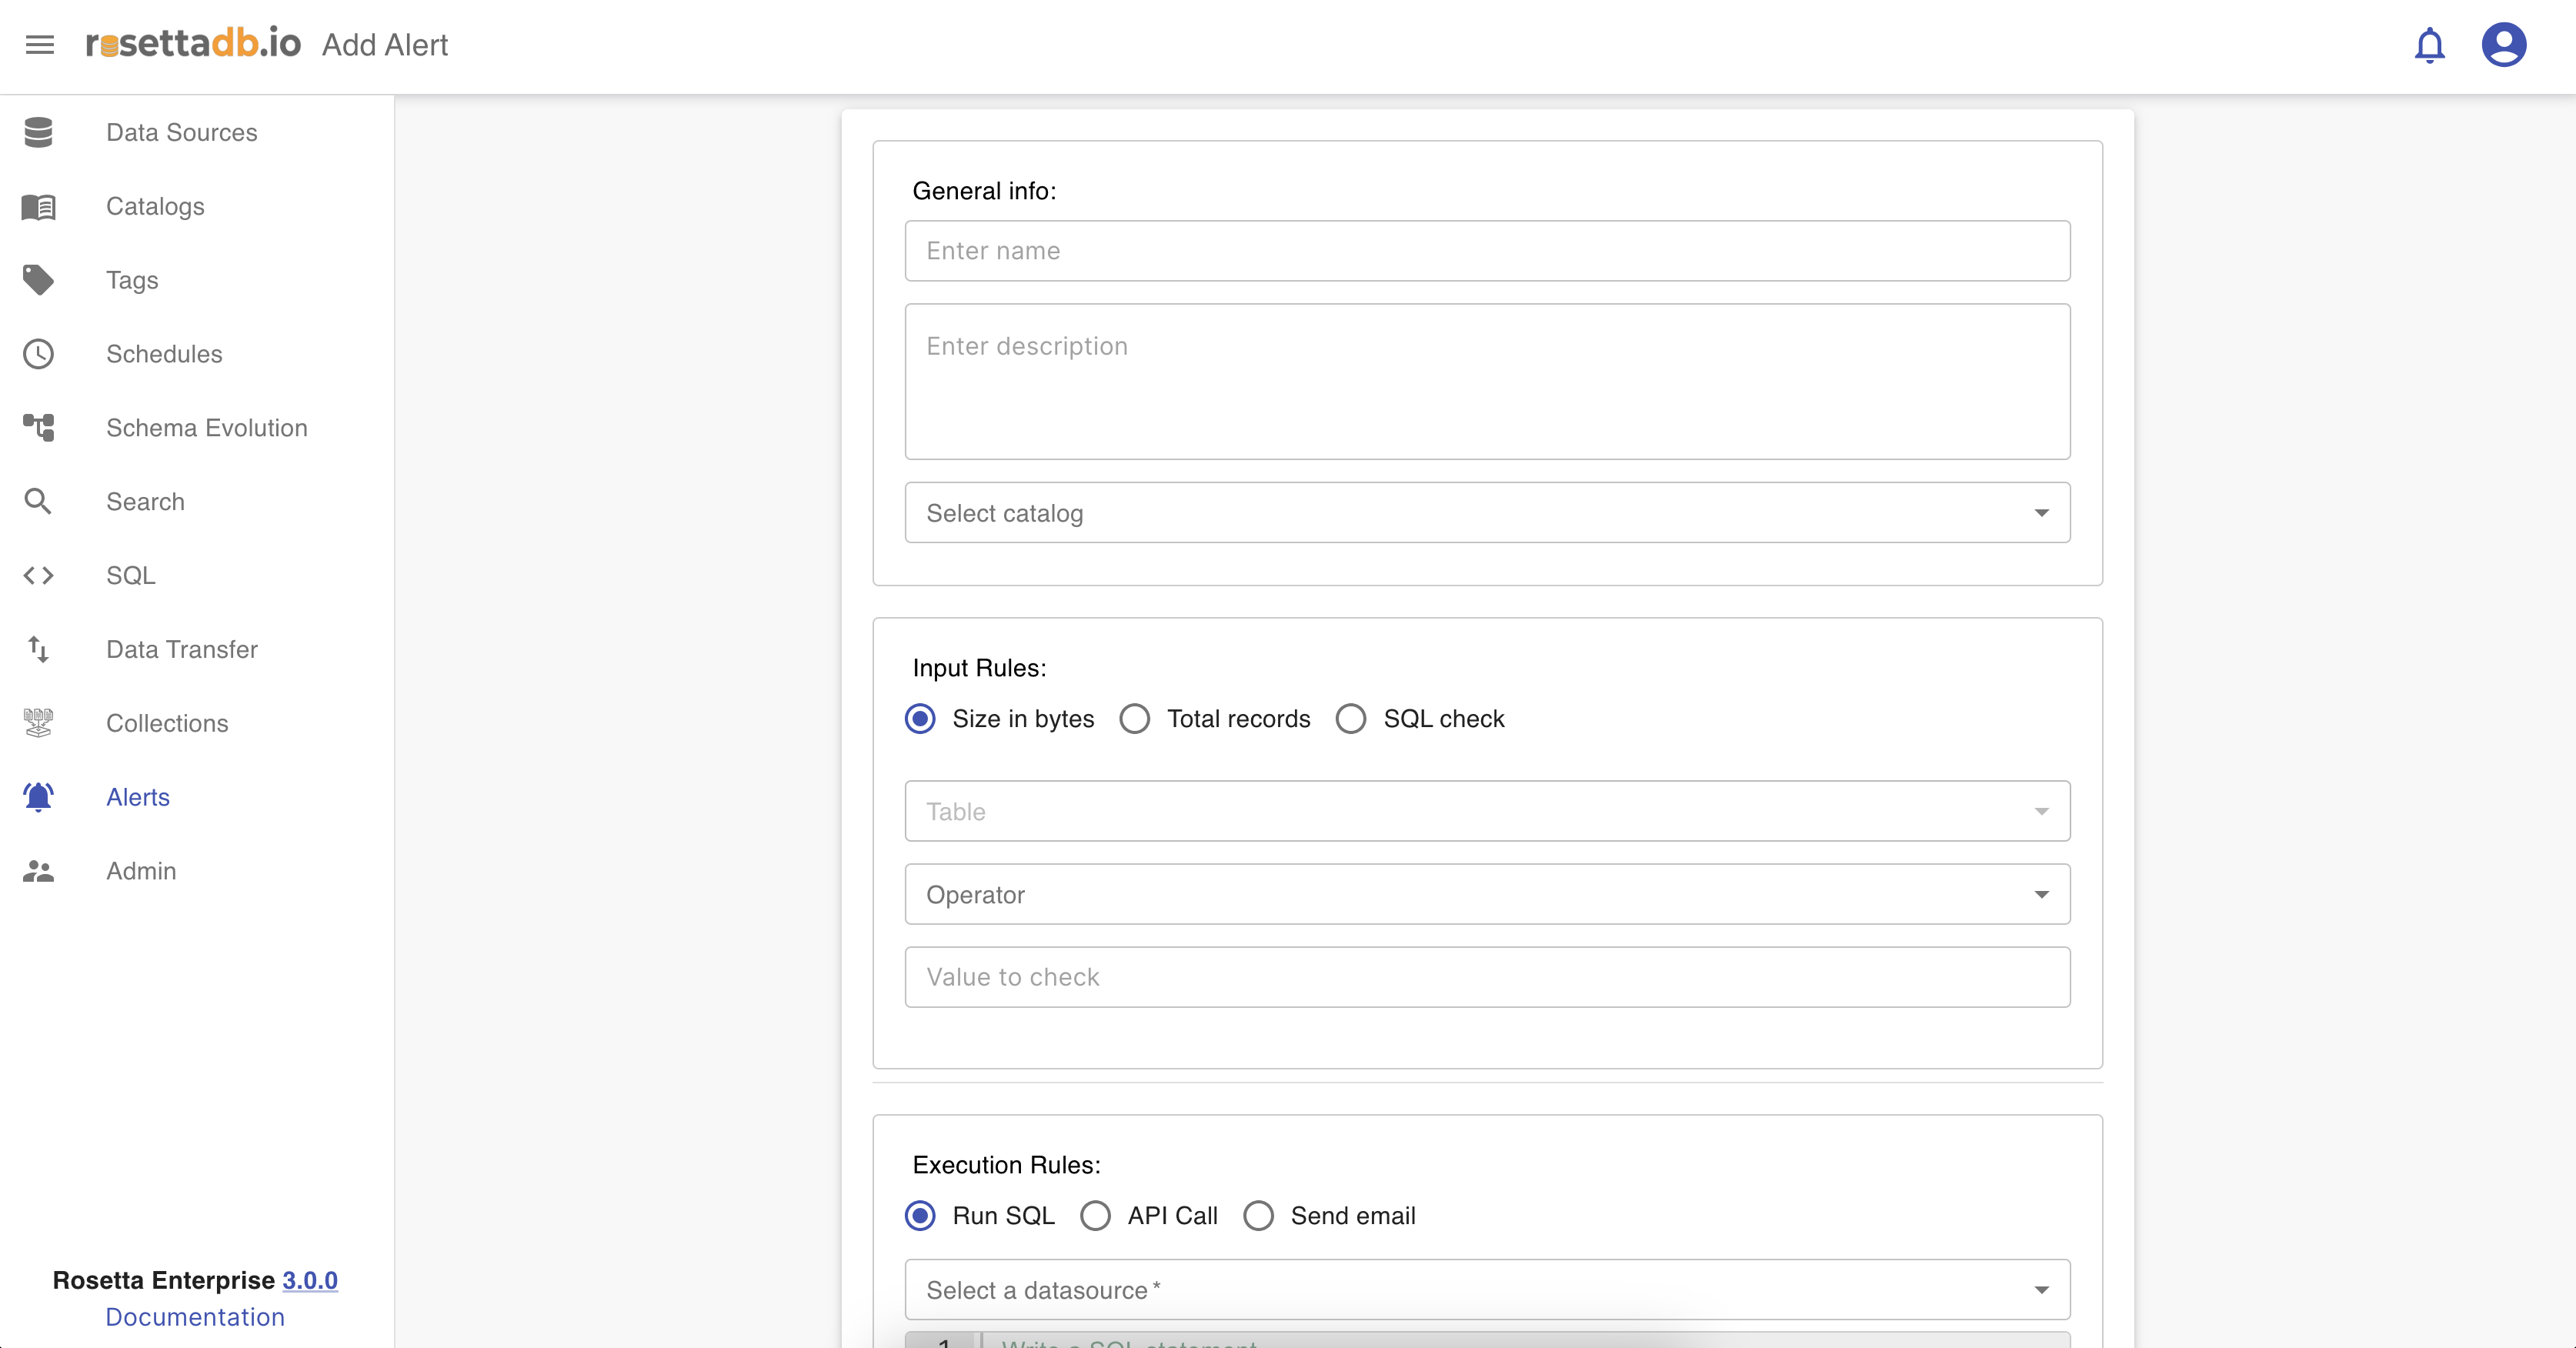Click the Schedules clock icon
Viewport: 2576px width, 1348px height.
coord(38,354)
